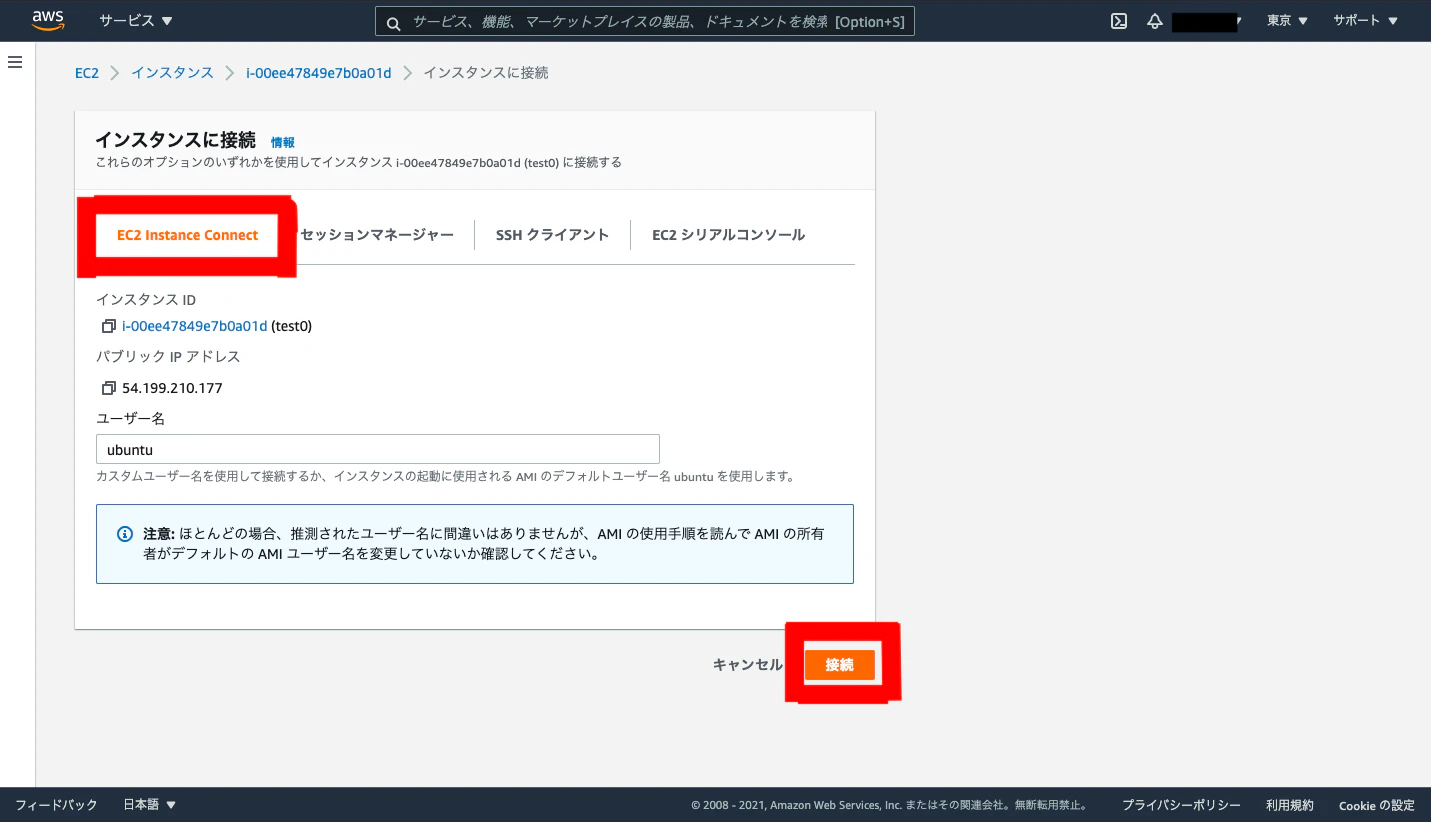Open breadcrumb instance i-00ee47849e7b0a01d
Image resolution: width=1431 pixels, height=822 pixels.
(319, 73)
